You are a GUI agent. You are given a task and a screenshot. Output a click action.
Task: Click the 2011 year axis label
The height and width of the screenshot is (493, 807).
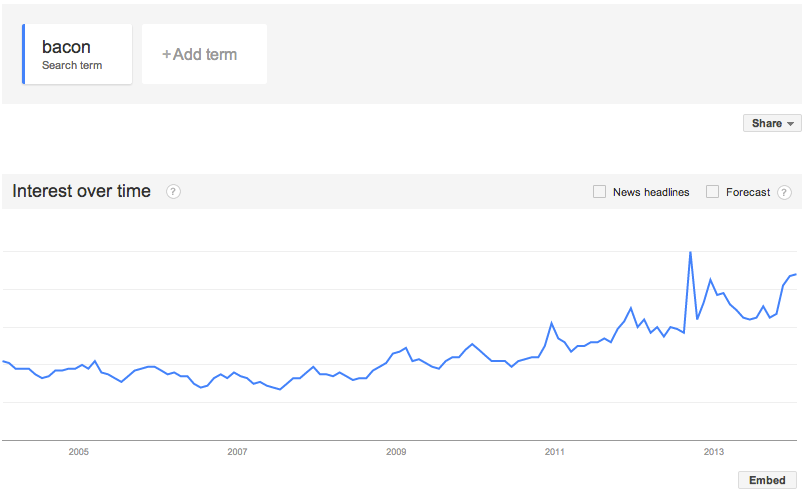555,452
